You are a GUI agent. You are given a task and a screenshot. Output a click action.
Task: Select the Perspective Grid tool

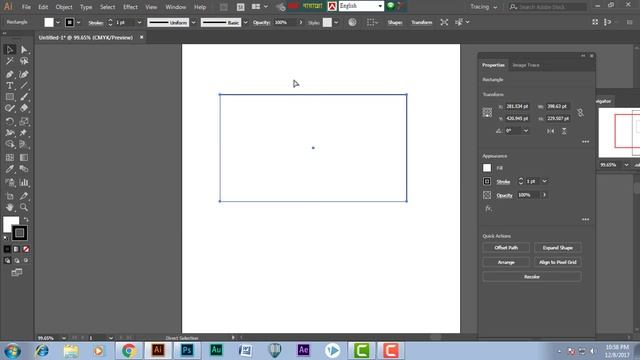click(x=24, y=144)
